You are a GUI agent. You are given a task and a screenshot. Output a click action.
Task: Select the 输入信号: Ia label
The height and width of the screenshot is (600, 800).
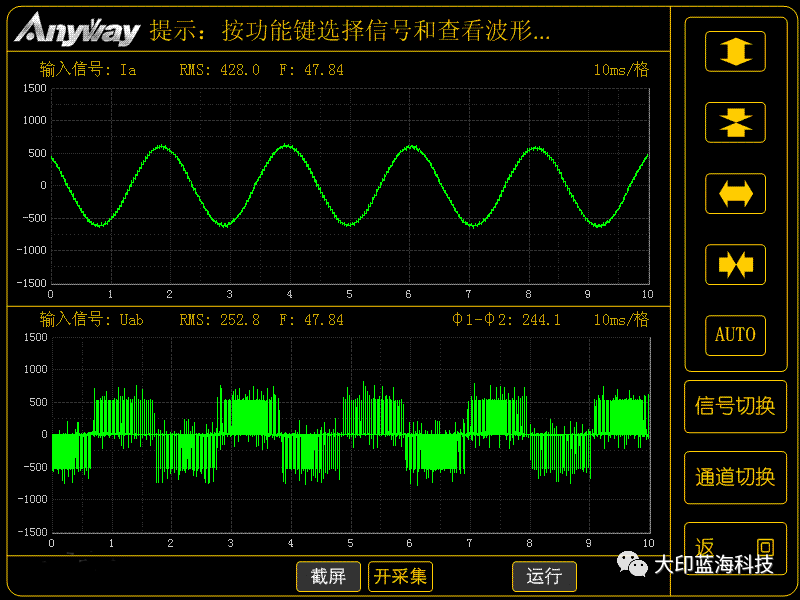click(x=88, y=69)
